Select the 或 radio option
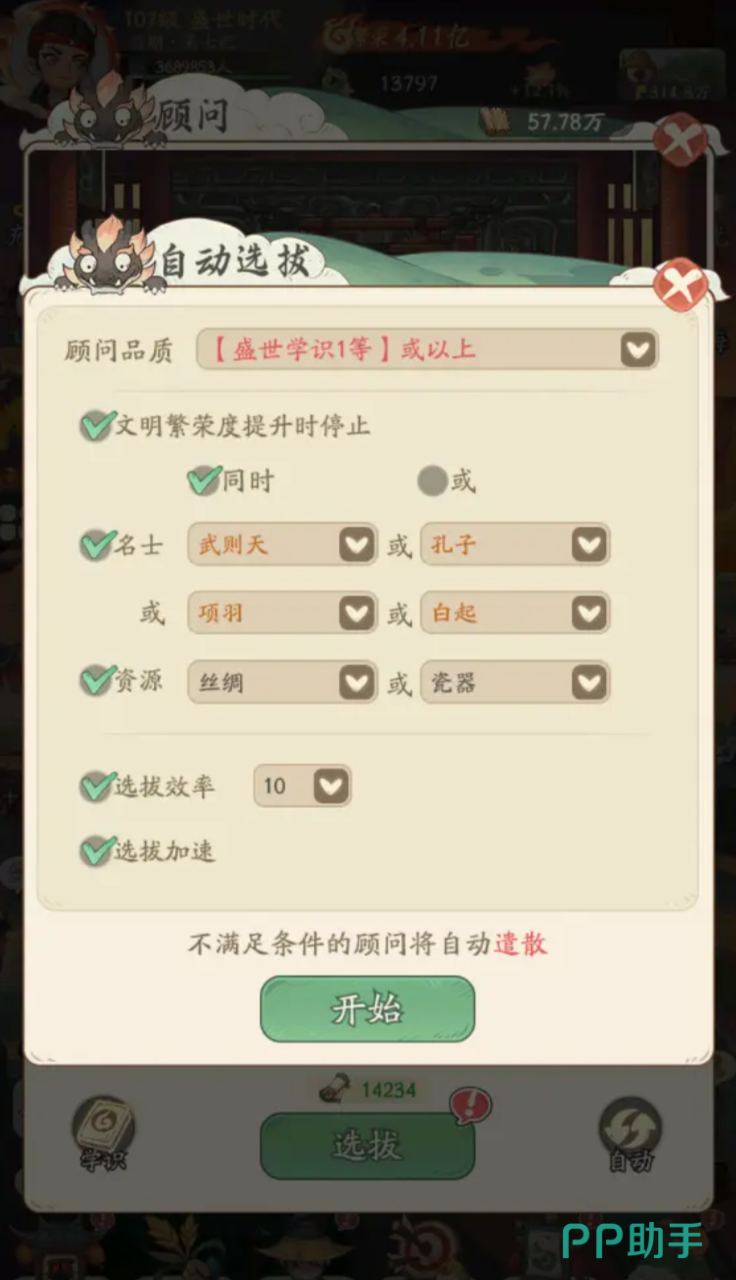This screenshot has height=1280, width=736. pos(432,481)
